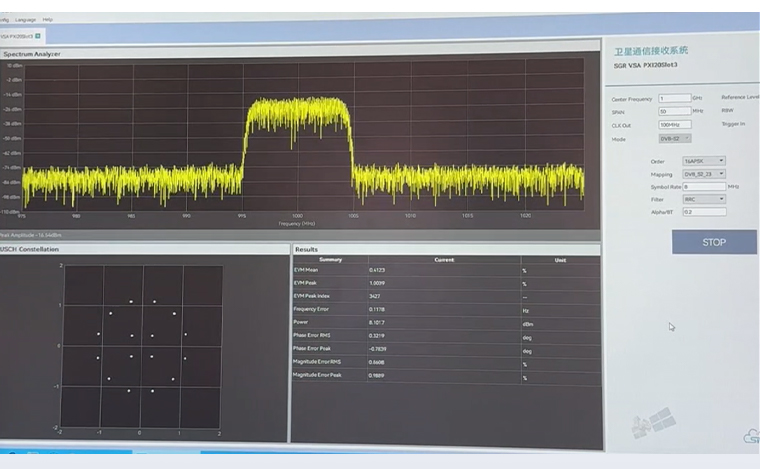Select the Phase Error RMS row label
Viewport: 760px width, 469px height.
(x=312, y=335)
